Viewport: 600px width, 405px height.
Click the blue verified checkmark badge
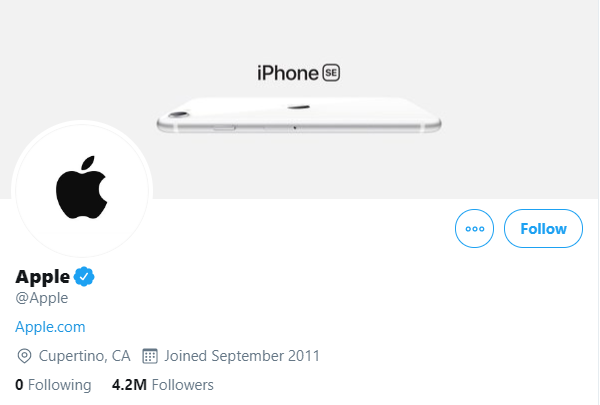point(84,276)
